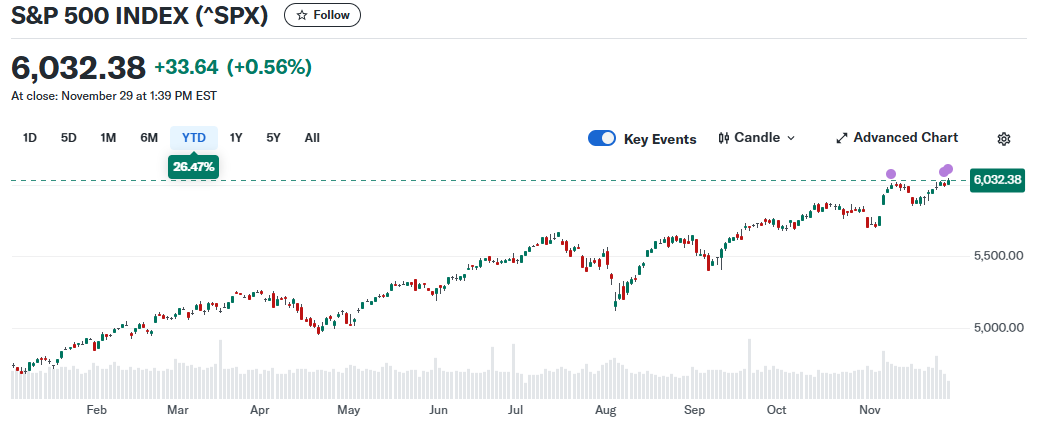Image resolution: width=1038 pixels, height=425 pixels.
Task: Choose the 1M chart range
Action: (108, 138)
